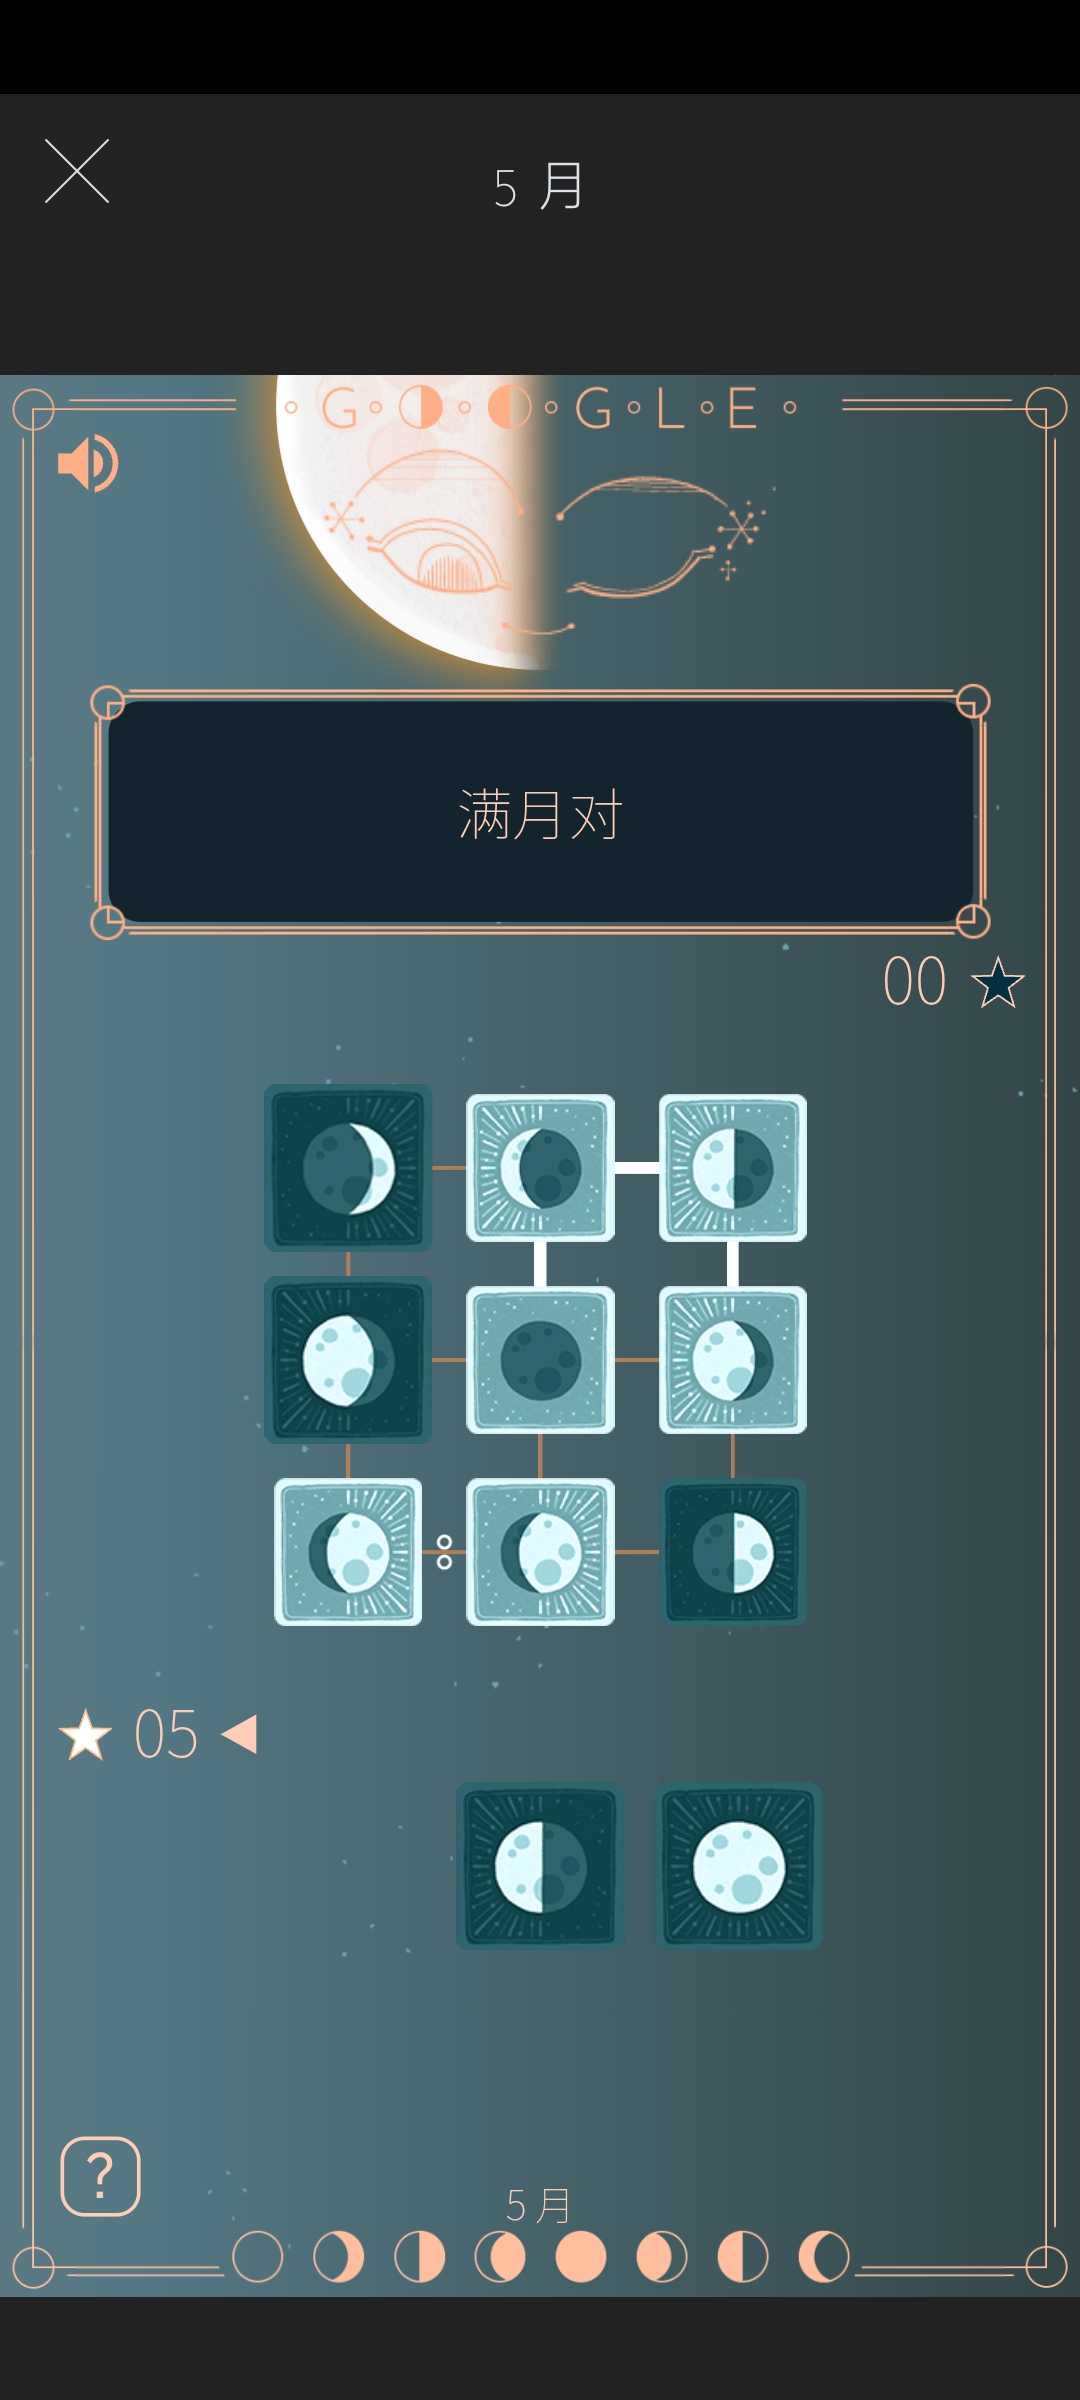The image size is (1080, 2400).
Task: Select the full moon card in hand
Action: coord(738,1866)
